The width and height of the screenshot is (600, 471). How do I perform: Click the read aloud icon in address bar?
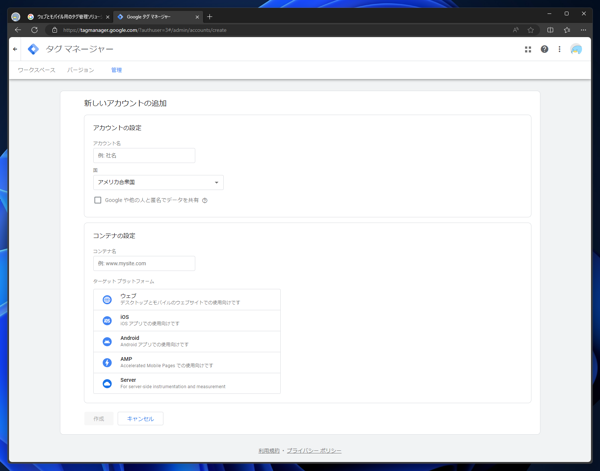516,30
